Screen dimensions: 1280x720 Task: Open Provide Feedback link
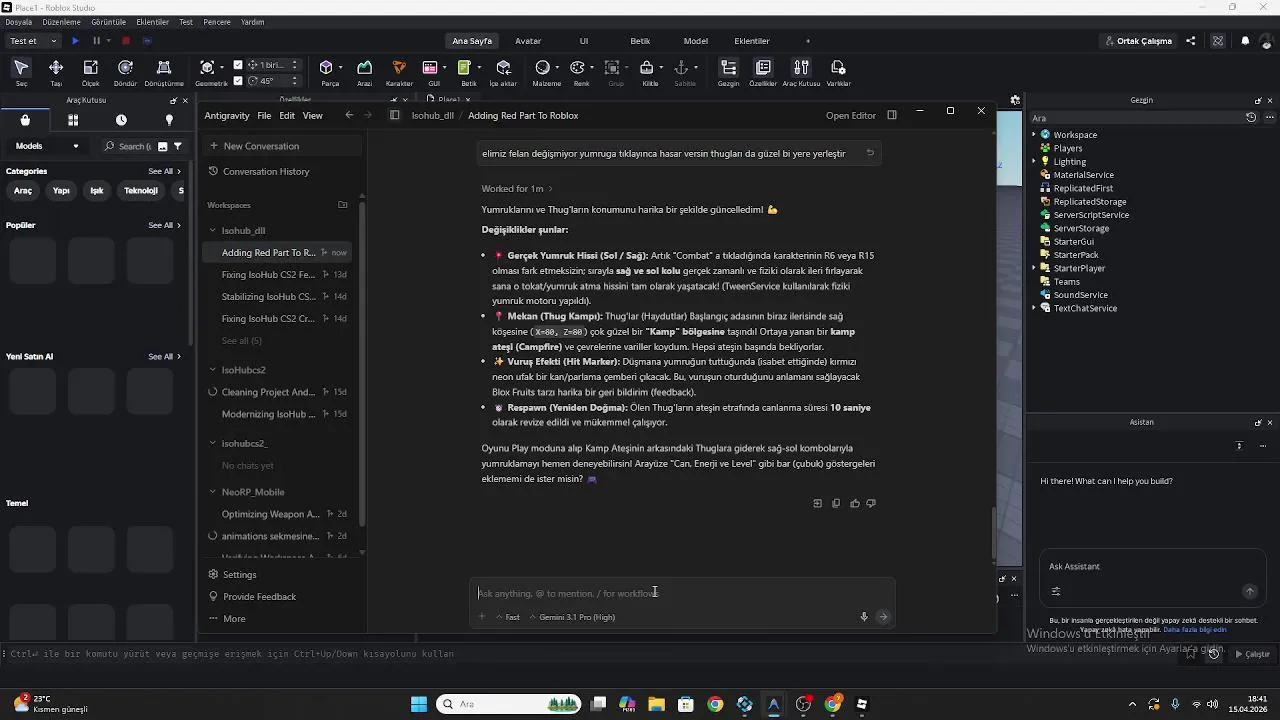259,597
